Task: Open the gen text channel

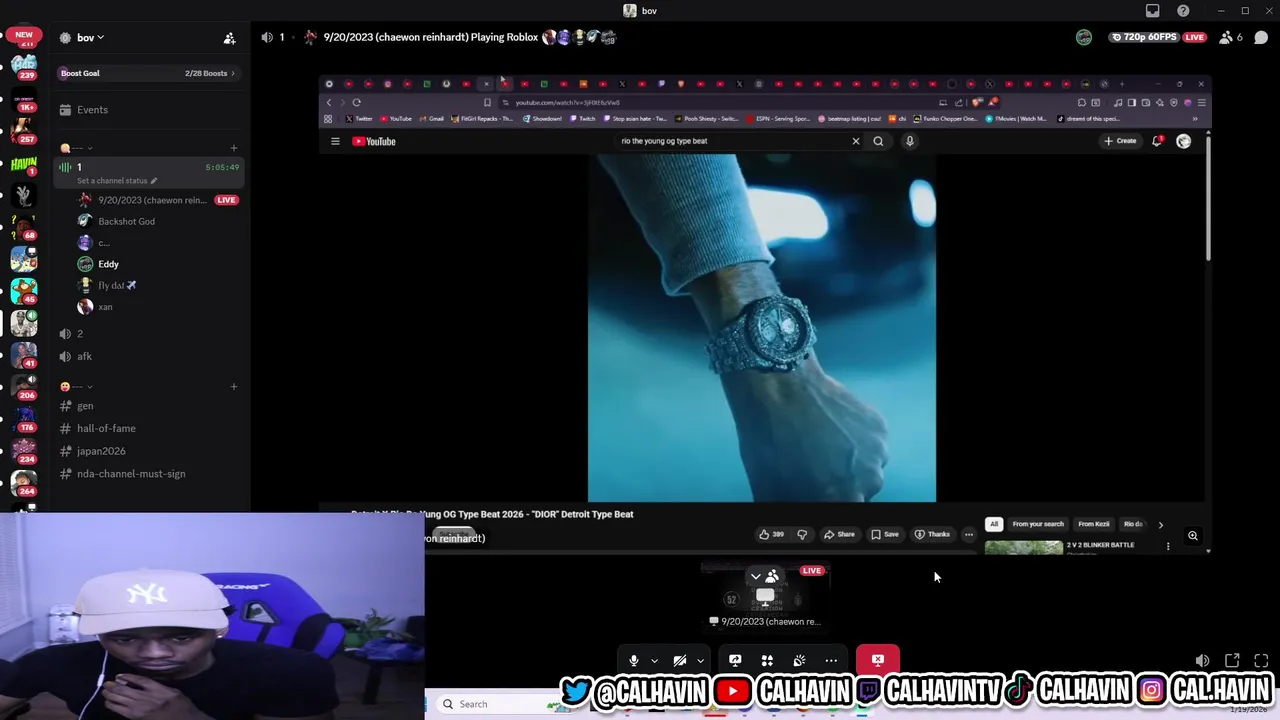Action: [148, 406]
